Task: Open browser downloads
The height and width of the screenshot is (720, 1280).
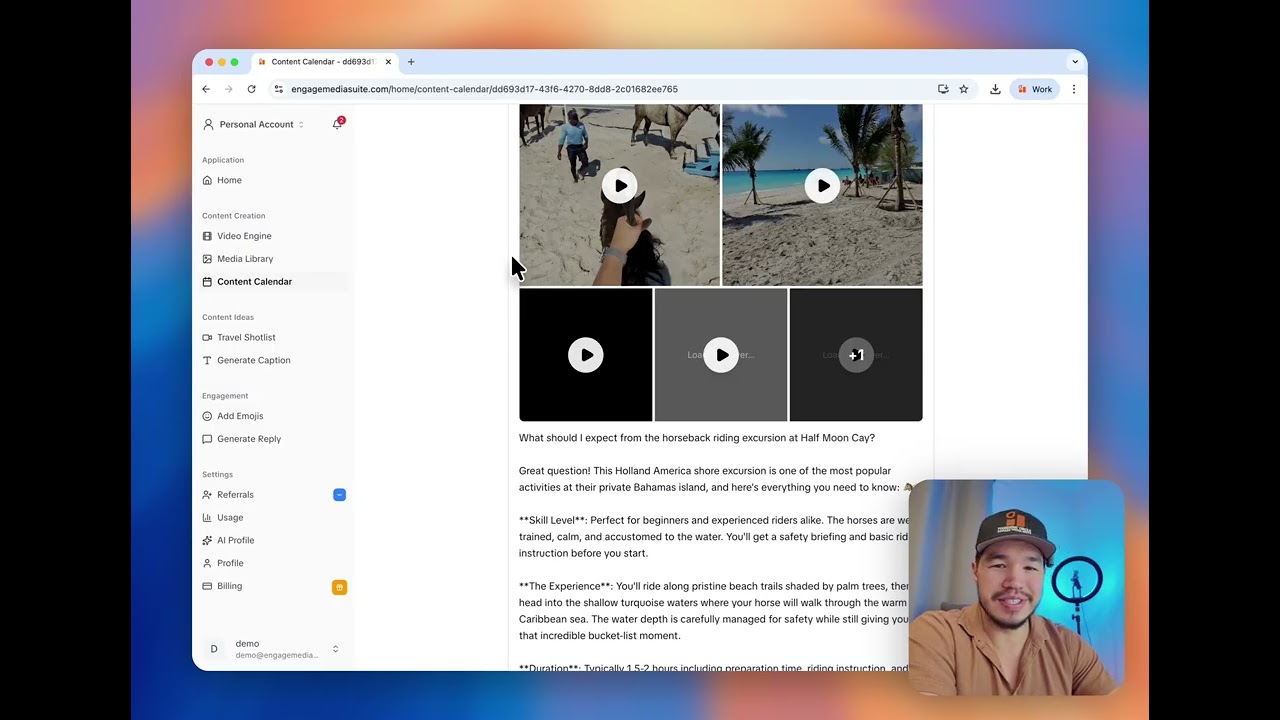Action: pos(995,89)
